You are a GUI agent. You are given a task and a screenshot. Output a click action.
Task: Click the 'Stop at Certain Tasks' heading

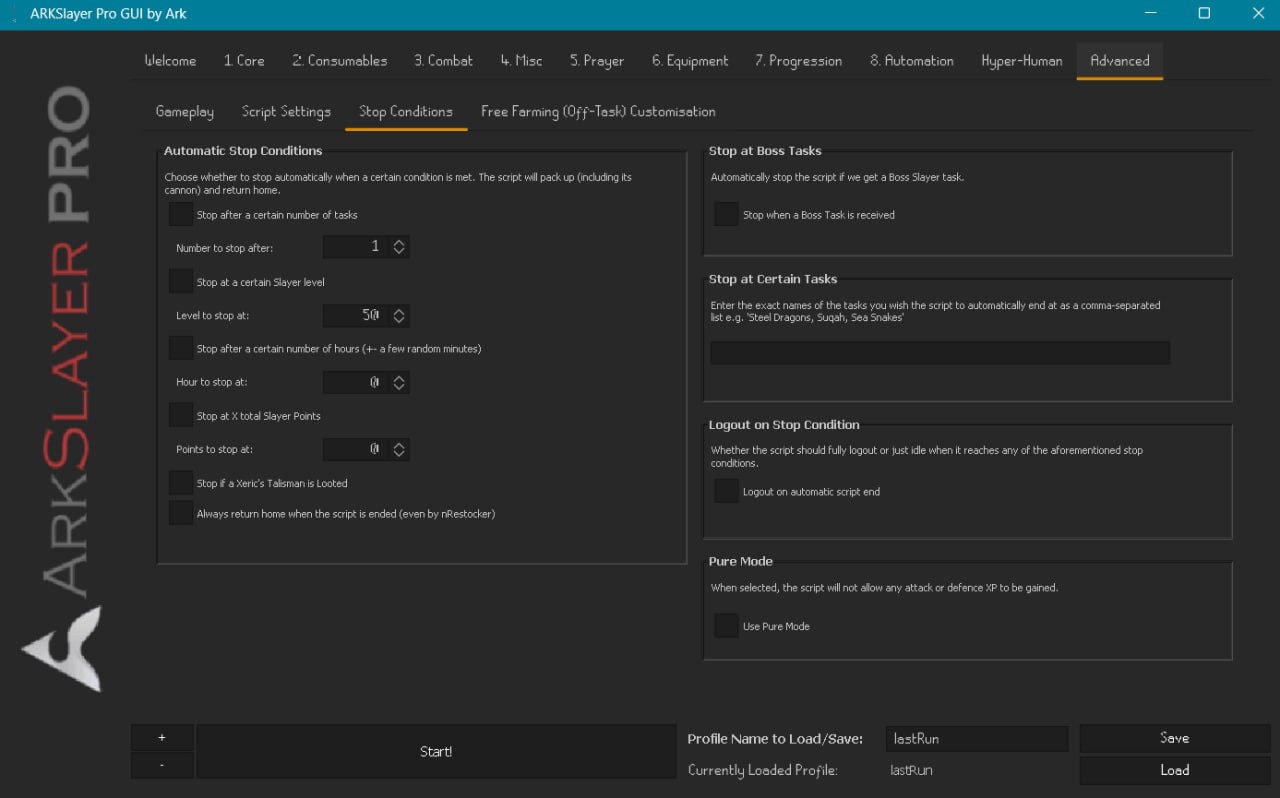pyautogui.click(x=773, y=279)
